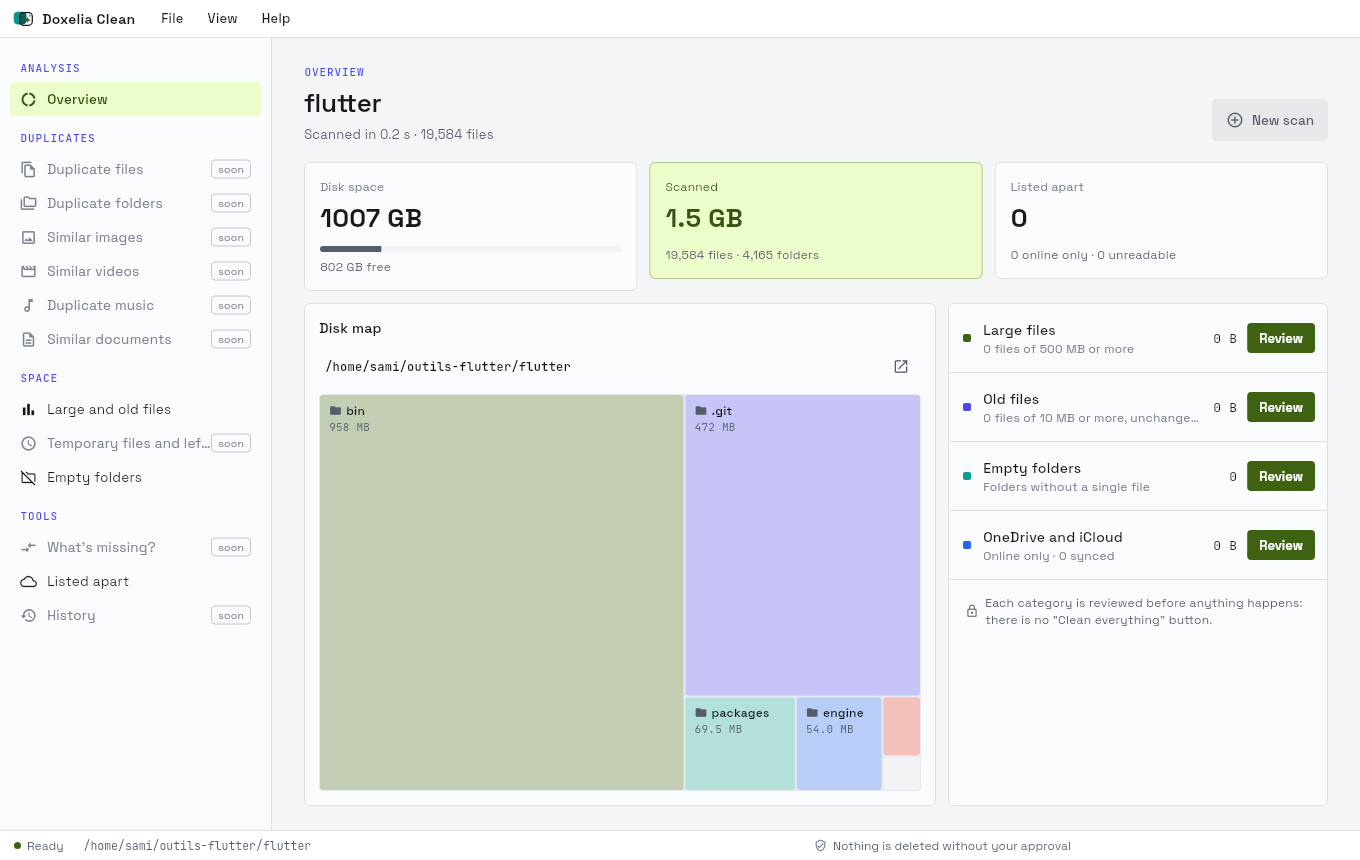Select Overview in the sidebar
This screenshot has height=860, width=1360.
tap(135, 99)
